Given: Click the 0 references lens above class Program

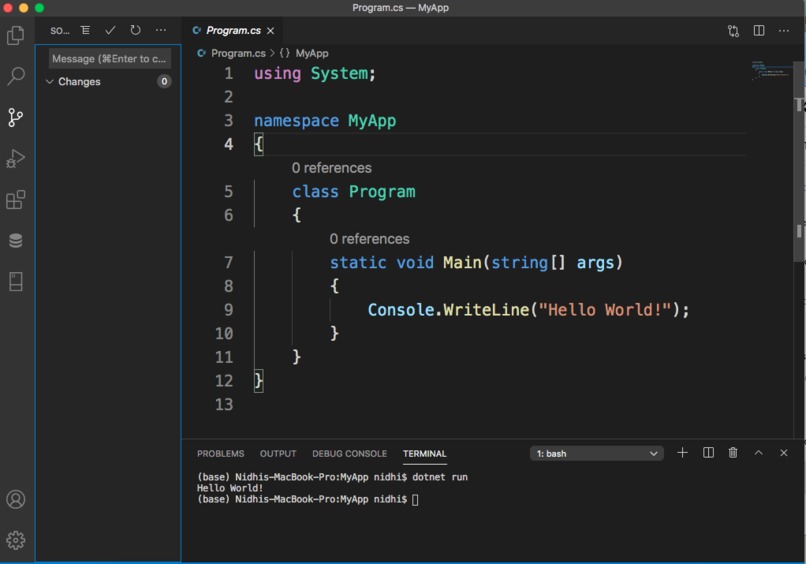Looking at the screenshot, I should 332,168.
